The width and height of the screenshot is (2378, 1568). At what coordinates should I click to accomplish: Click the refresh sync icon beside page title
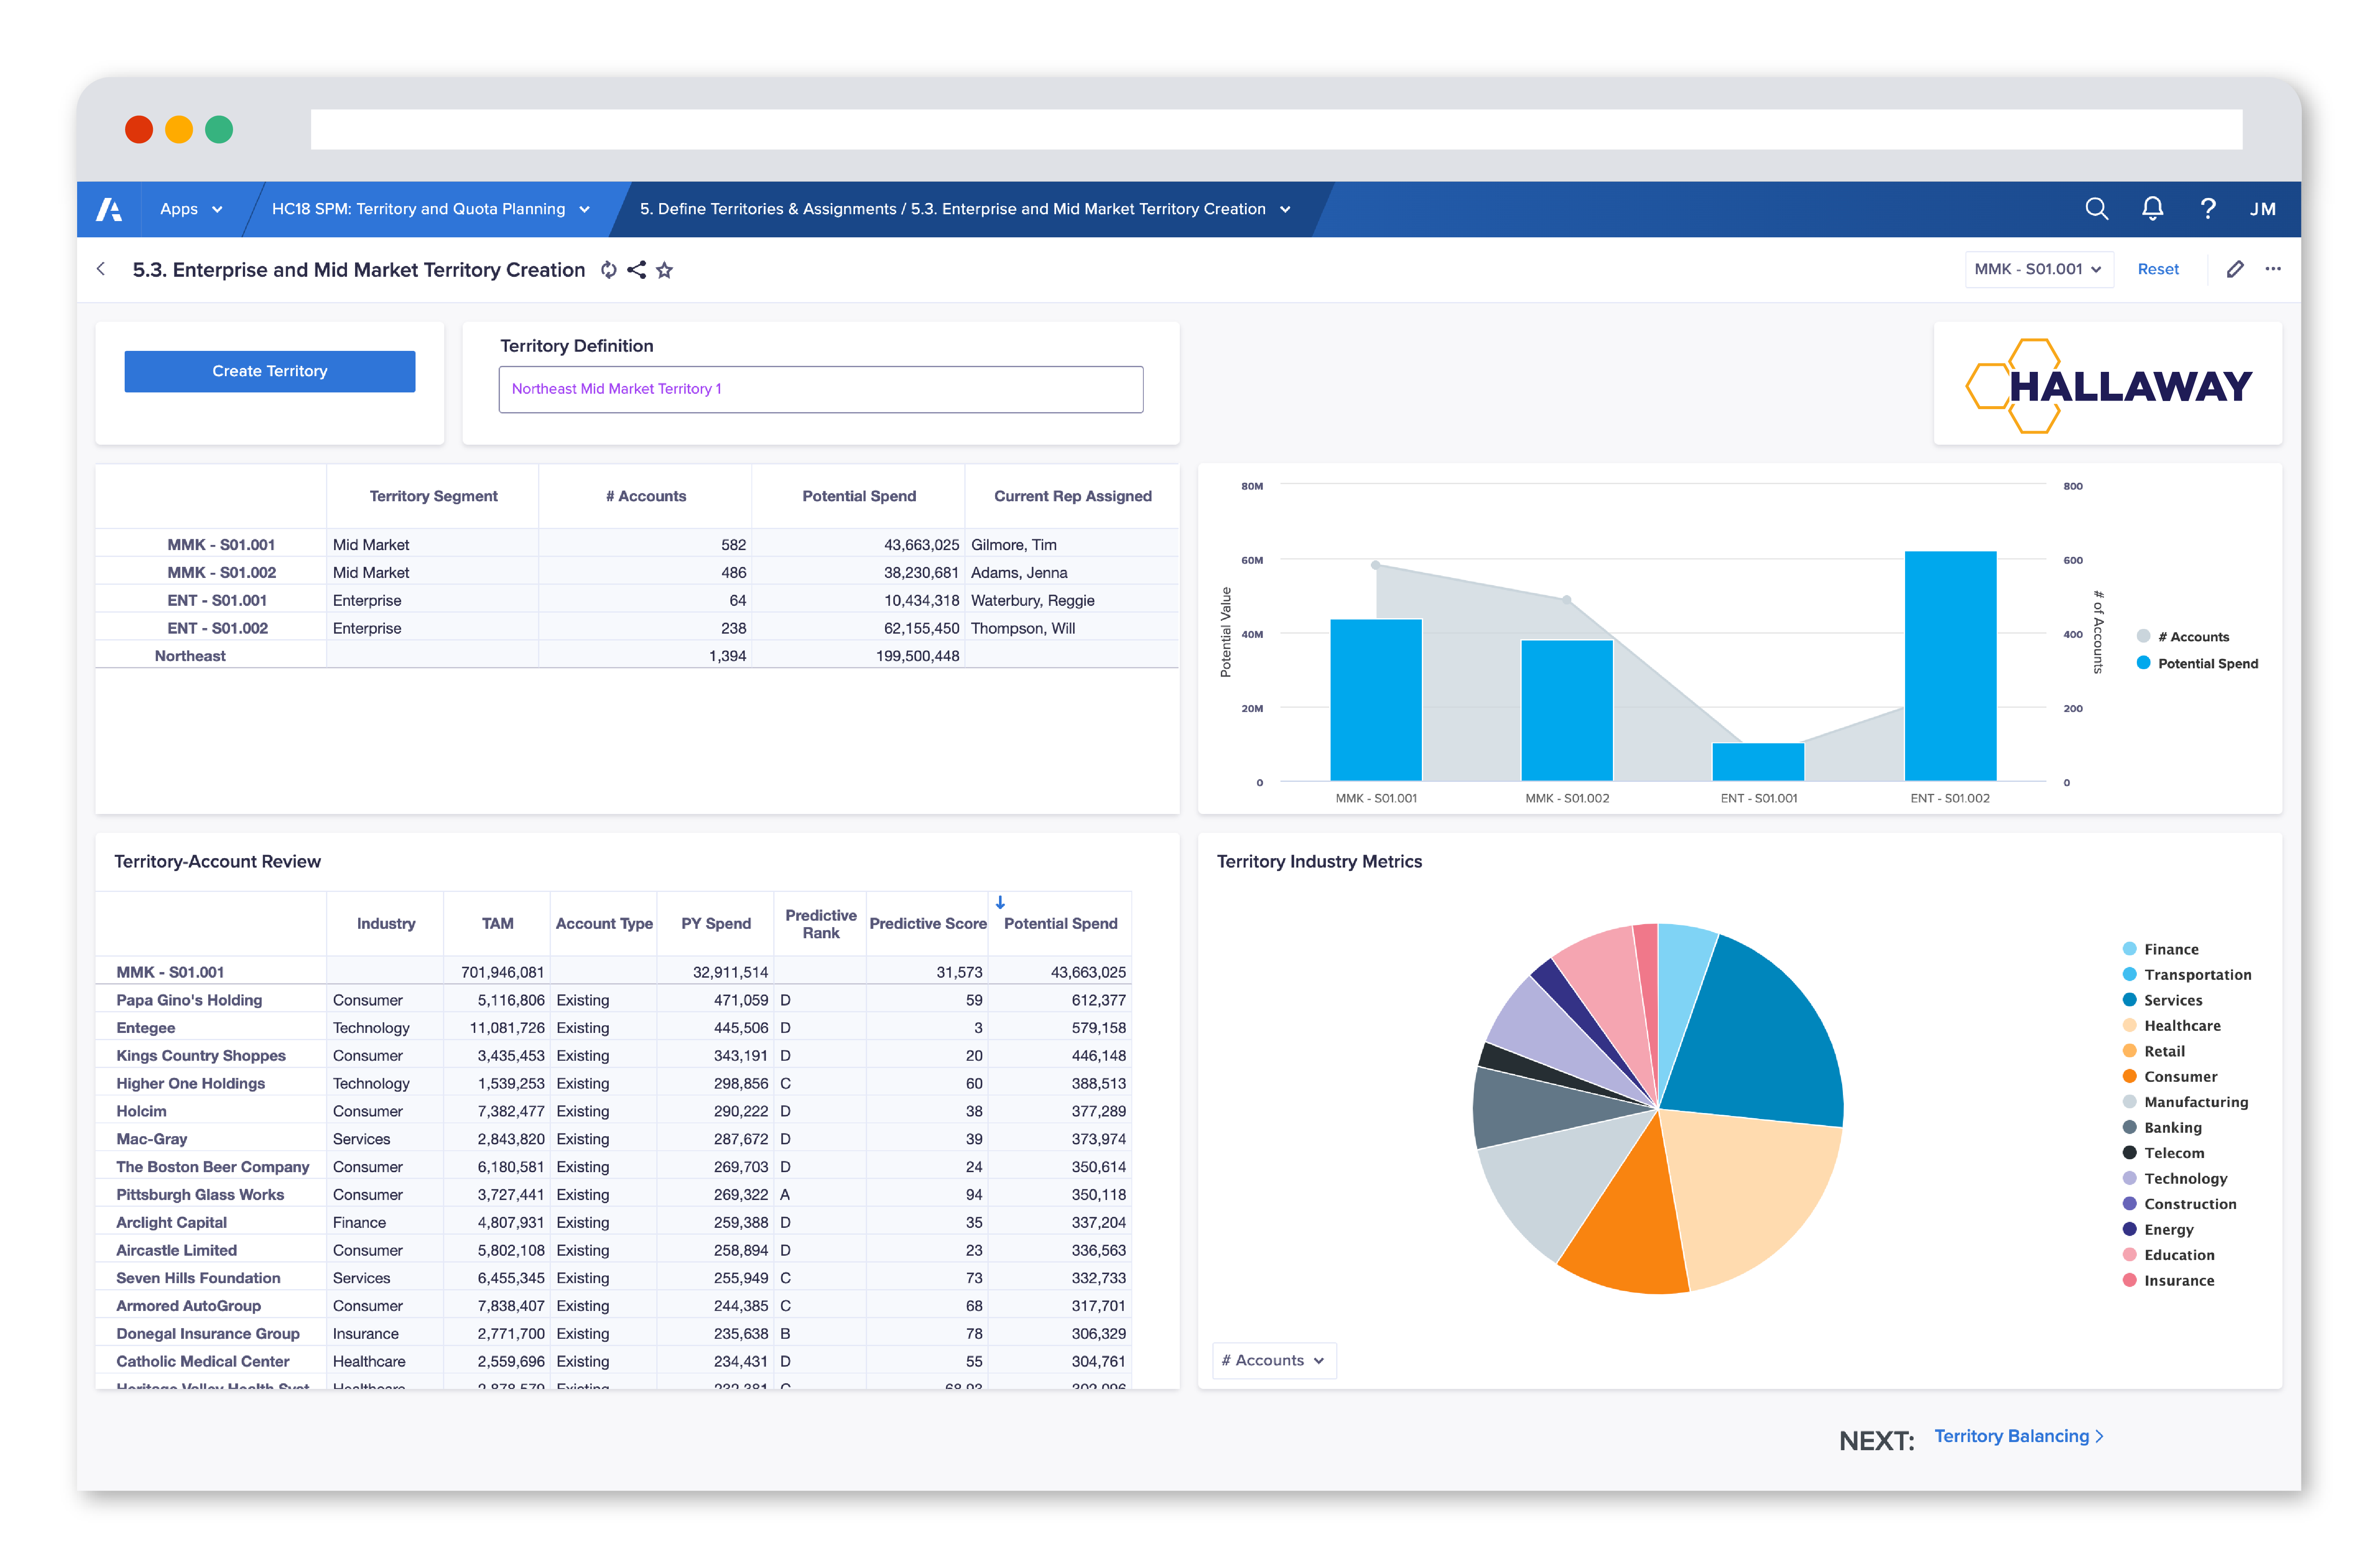point(608,270)
